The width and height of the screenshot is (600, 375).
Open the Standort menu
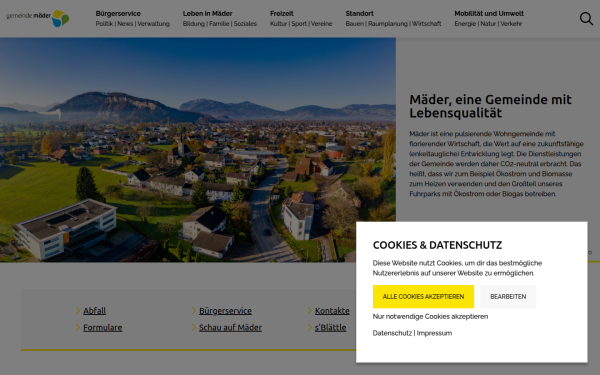359,13
